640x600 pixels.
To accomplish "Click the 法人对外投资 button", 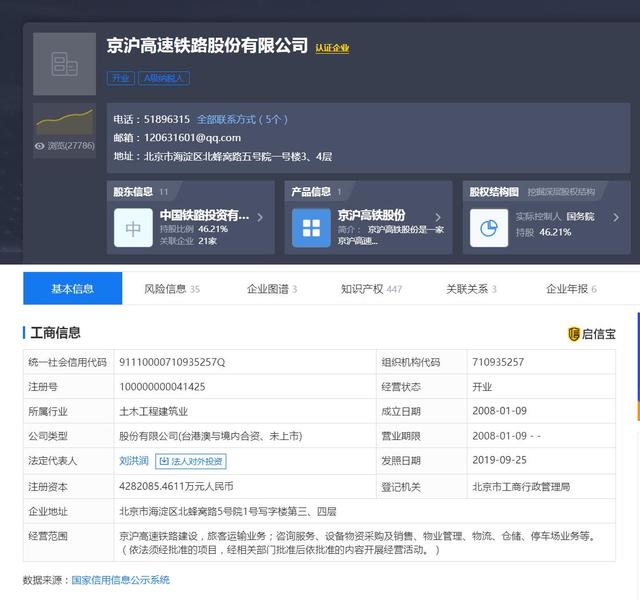I will coord(191,461).
